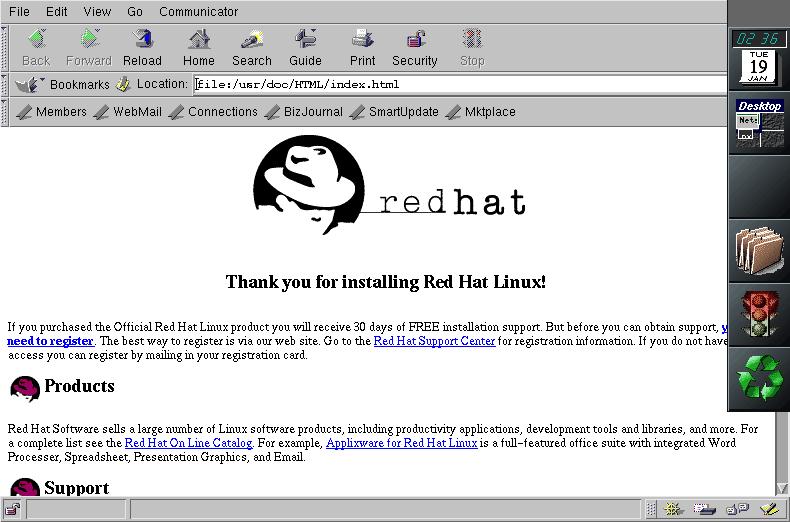Print the page via Print icon
This screenshot has height=522, width=790.
(x=362, y=48)
